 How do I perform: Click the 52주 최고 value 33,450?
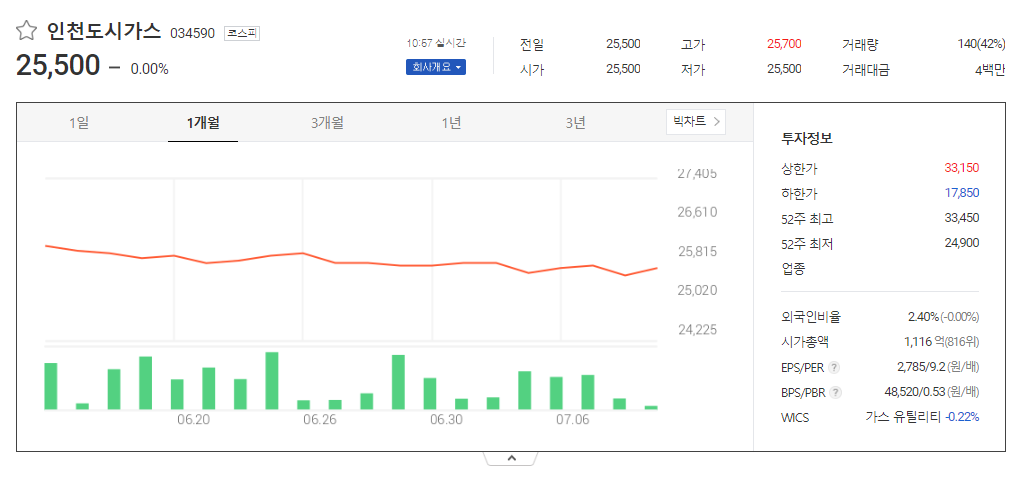tap(962, 217)
